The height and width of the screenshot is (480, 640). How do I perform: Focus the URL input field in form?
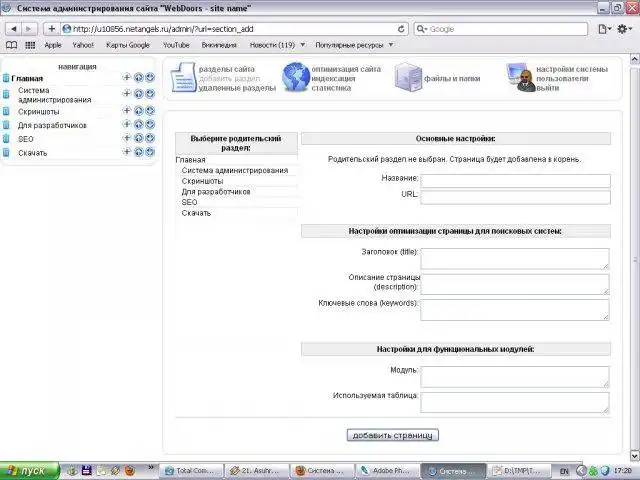click(x=516, y=197)
